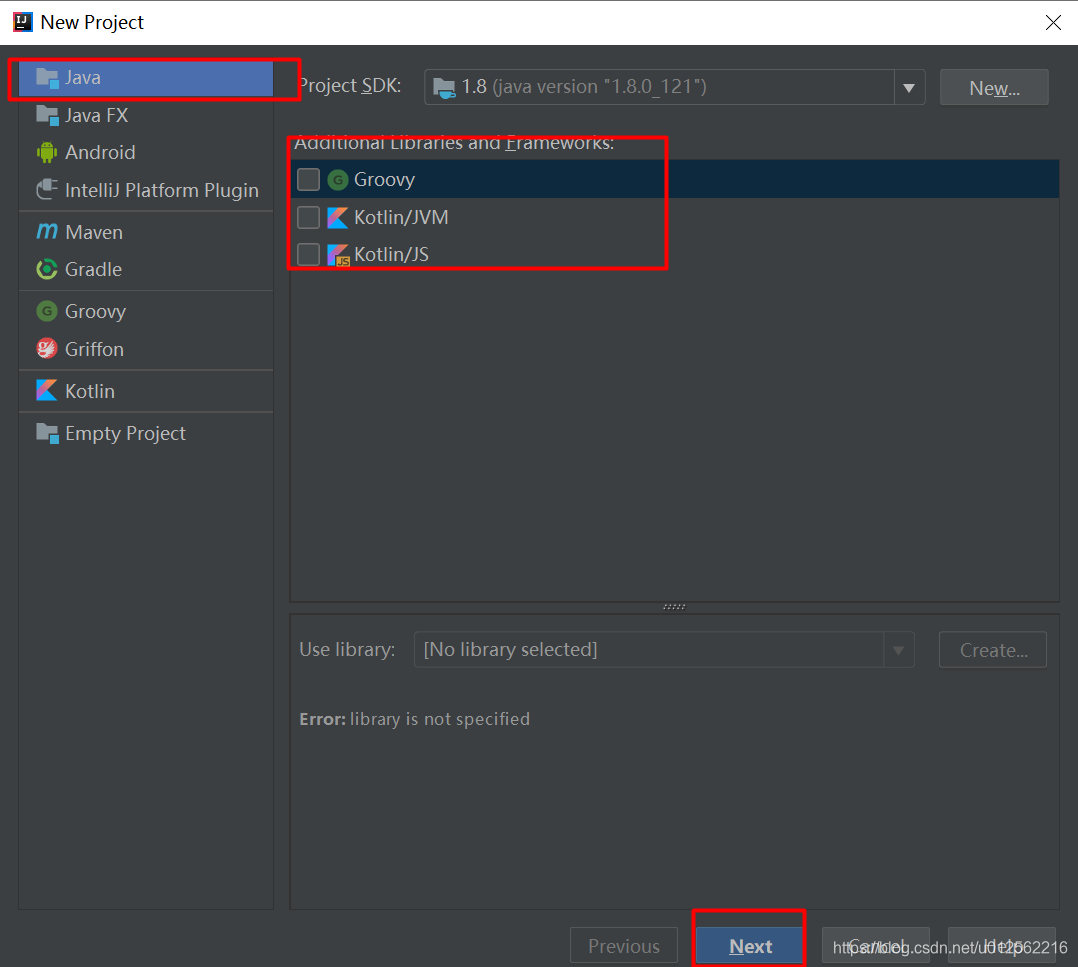Click the Kotlin/JVM framework icon
The height and width of the screenshot is (967, 1078).
pyautogui.click(x=338, y=217)
